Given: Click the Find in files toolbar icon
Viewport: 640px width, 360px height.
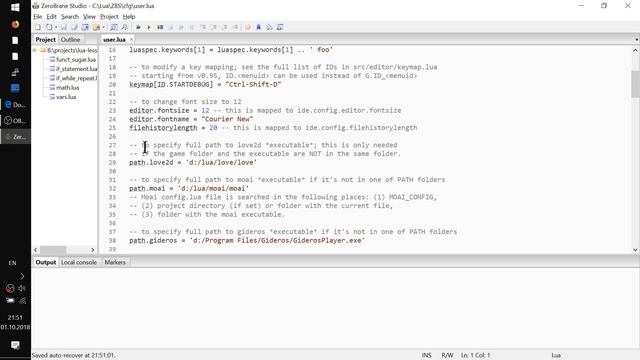Looking at the screenshot, I should point(124,27).
